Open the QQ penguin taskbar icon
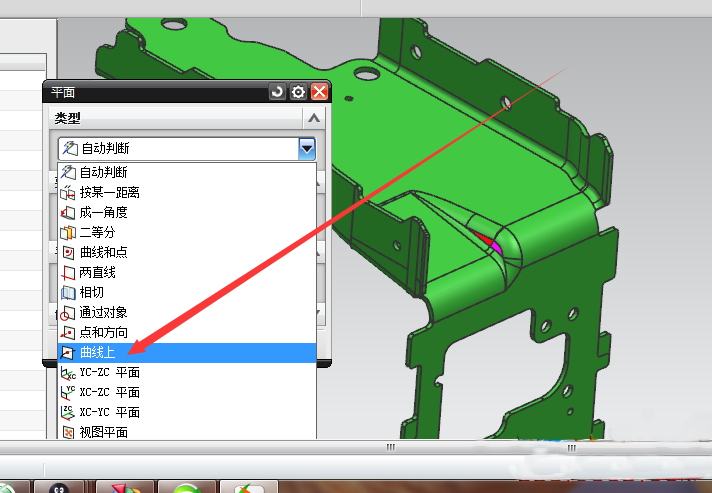This screenshot has width=712, height=493. [58, 487]
